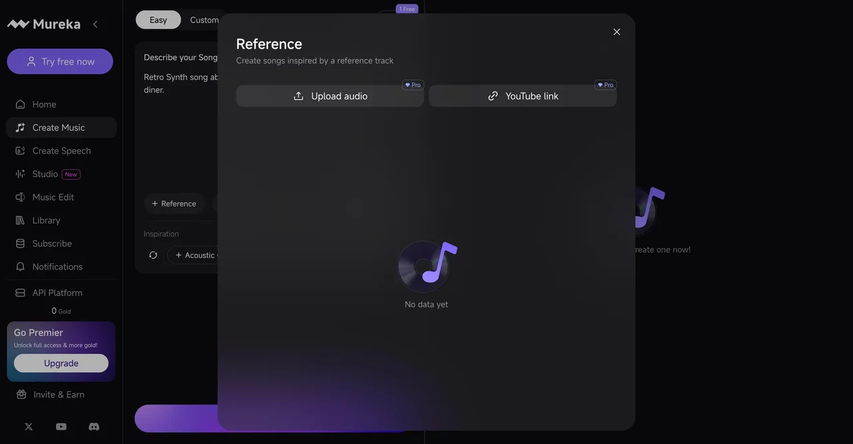Refresh the inspiration suggestions icon
Image resolution: width=853 pixels, height=444 pixels.
153,255
